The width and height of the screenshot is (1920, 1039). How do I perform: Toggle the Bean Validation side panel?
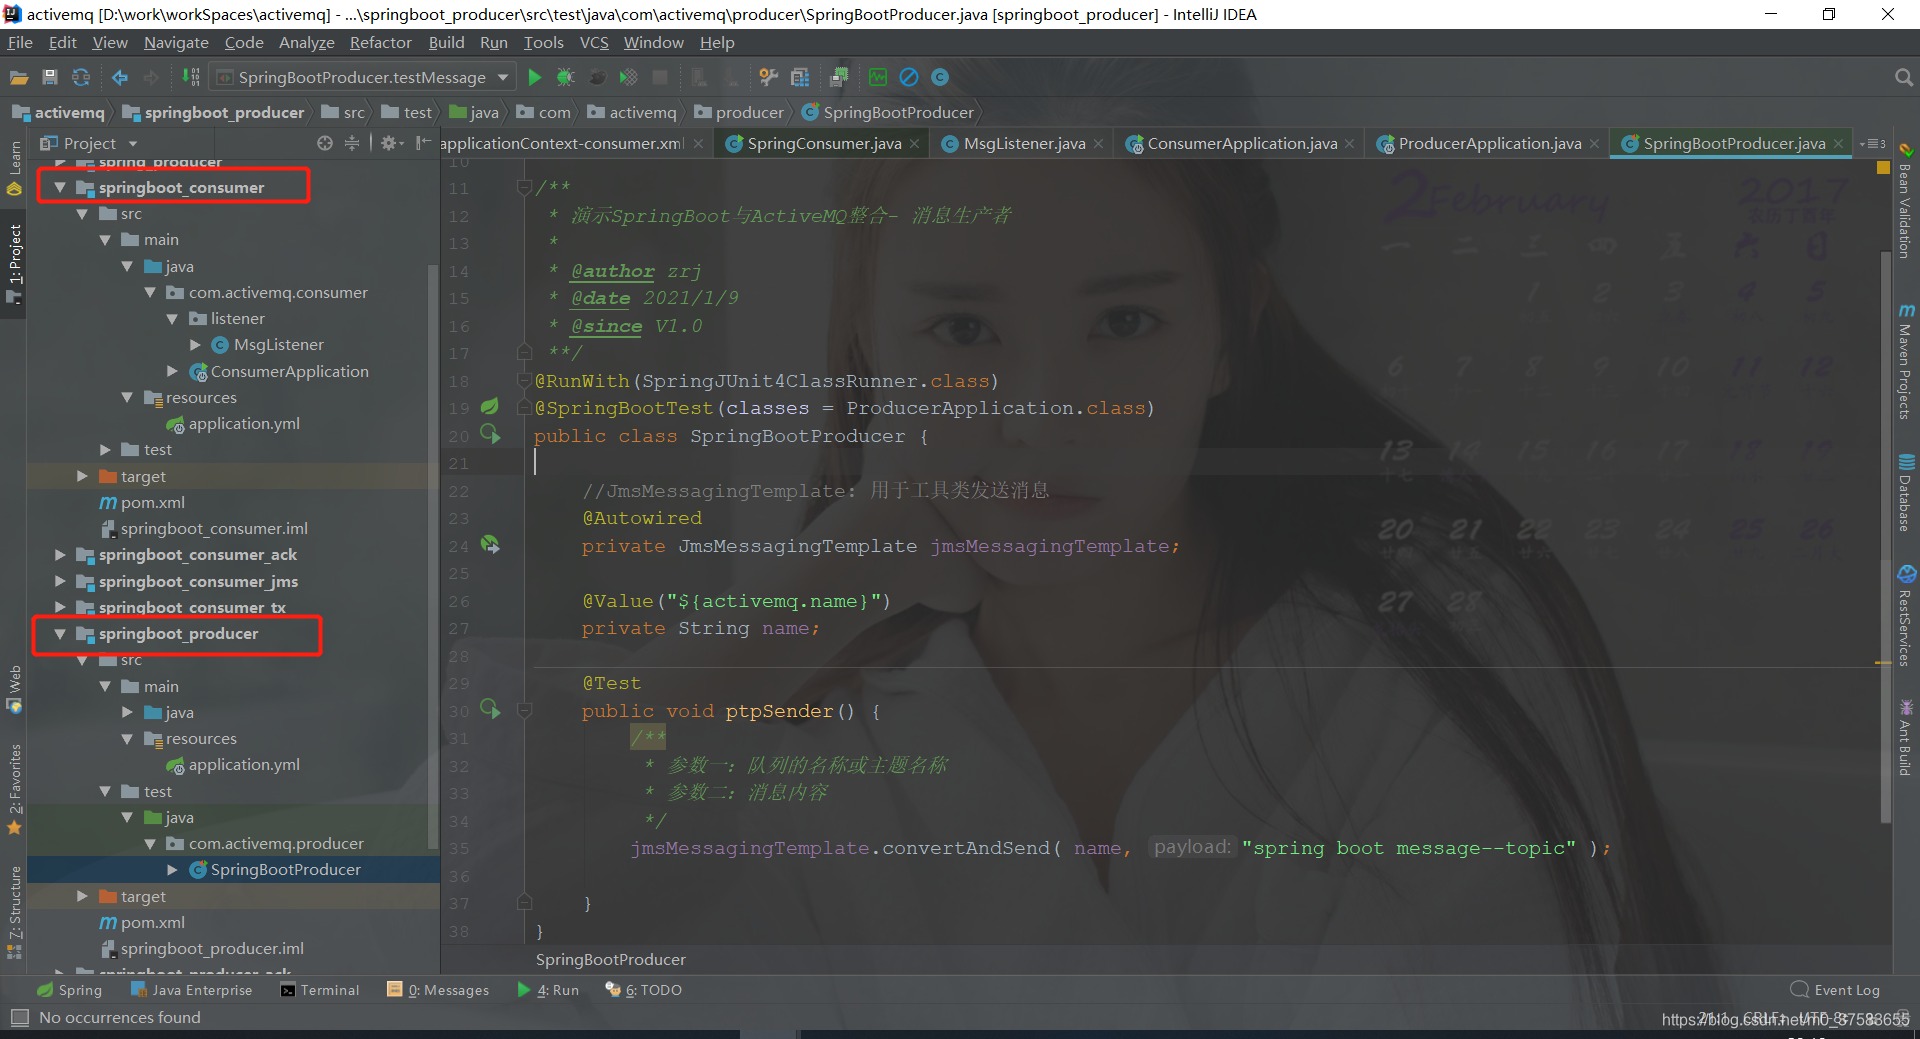pos(1906,200)
